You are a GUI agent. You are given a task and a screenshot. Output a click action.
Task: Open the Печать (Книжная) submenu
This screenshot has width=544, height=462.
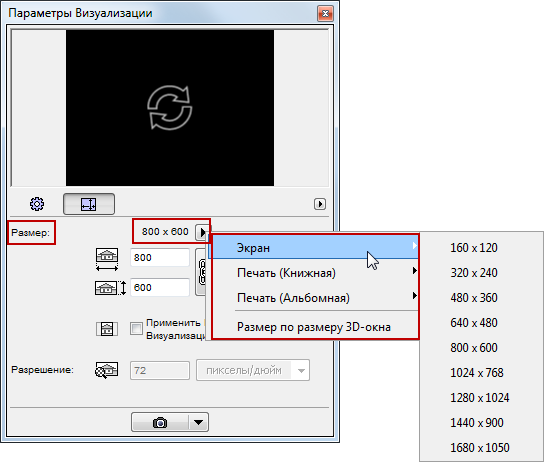315,273
